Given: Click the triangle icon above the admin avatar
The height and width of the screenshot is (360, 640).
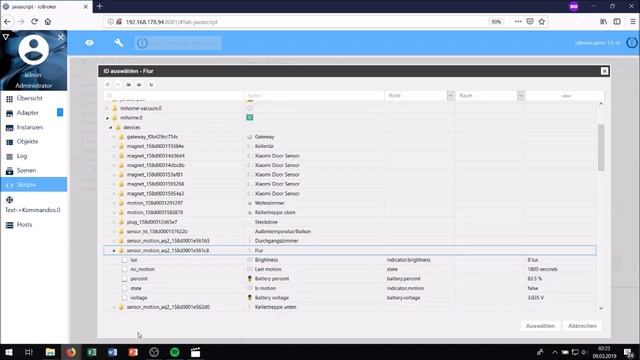Looking at the screenshot, I should tap(6, 37).
